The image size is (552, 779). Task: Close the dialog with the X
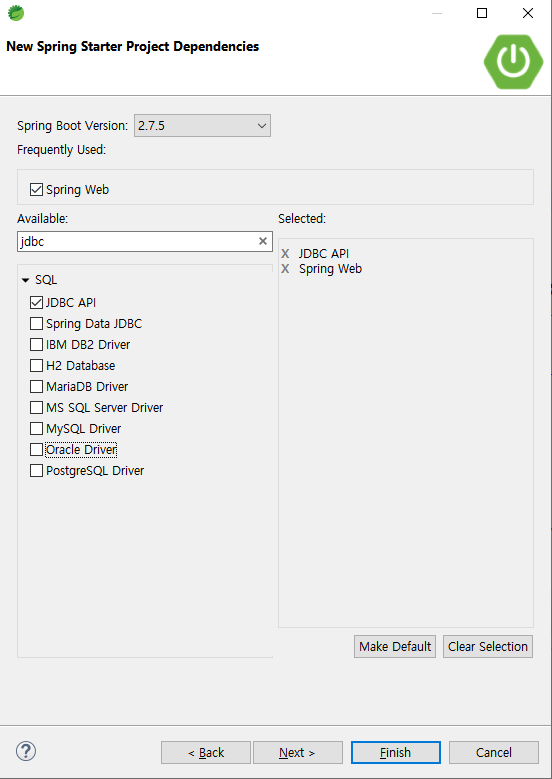(528, 13)
